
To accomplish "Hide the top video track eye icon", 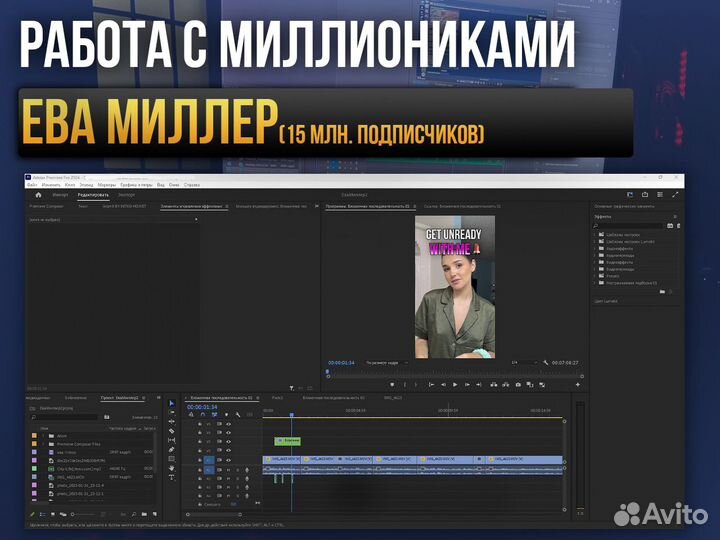I will (228, 424).
